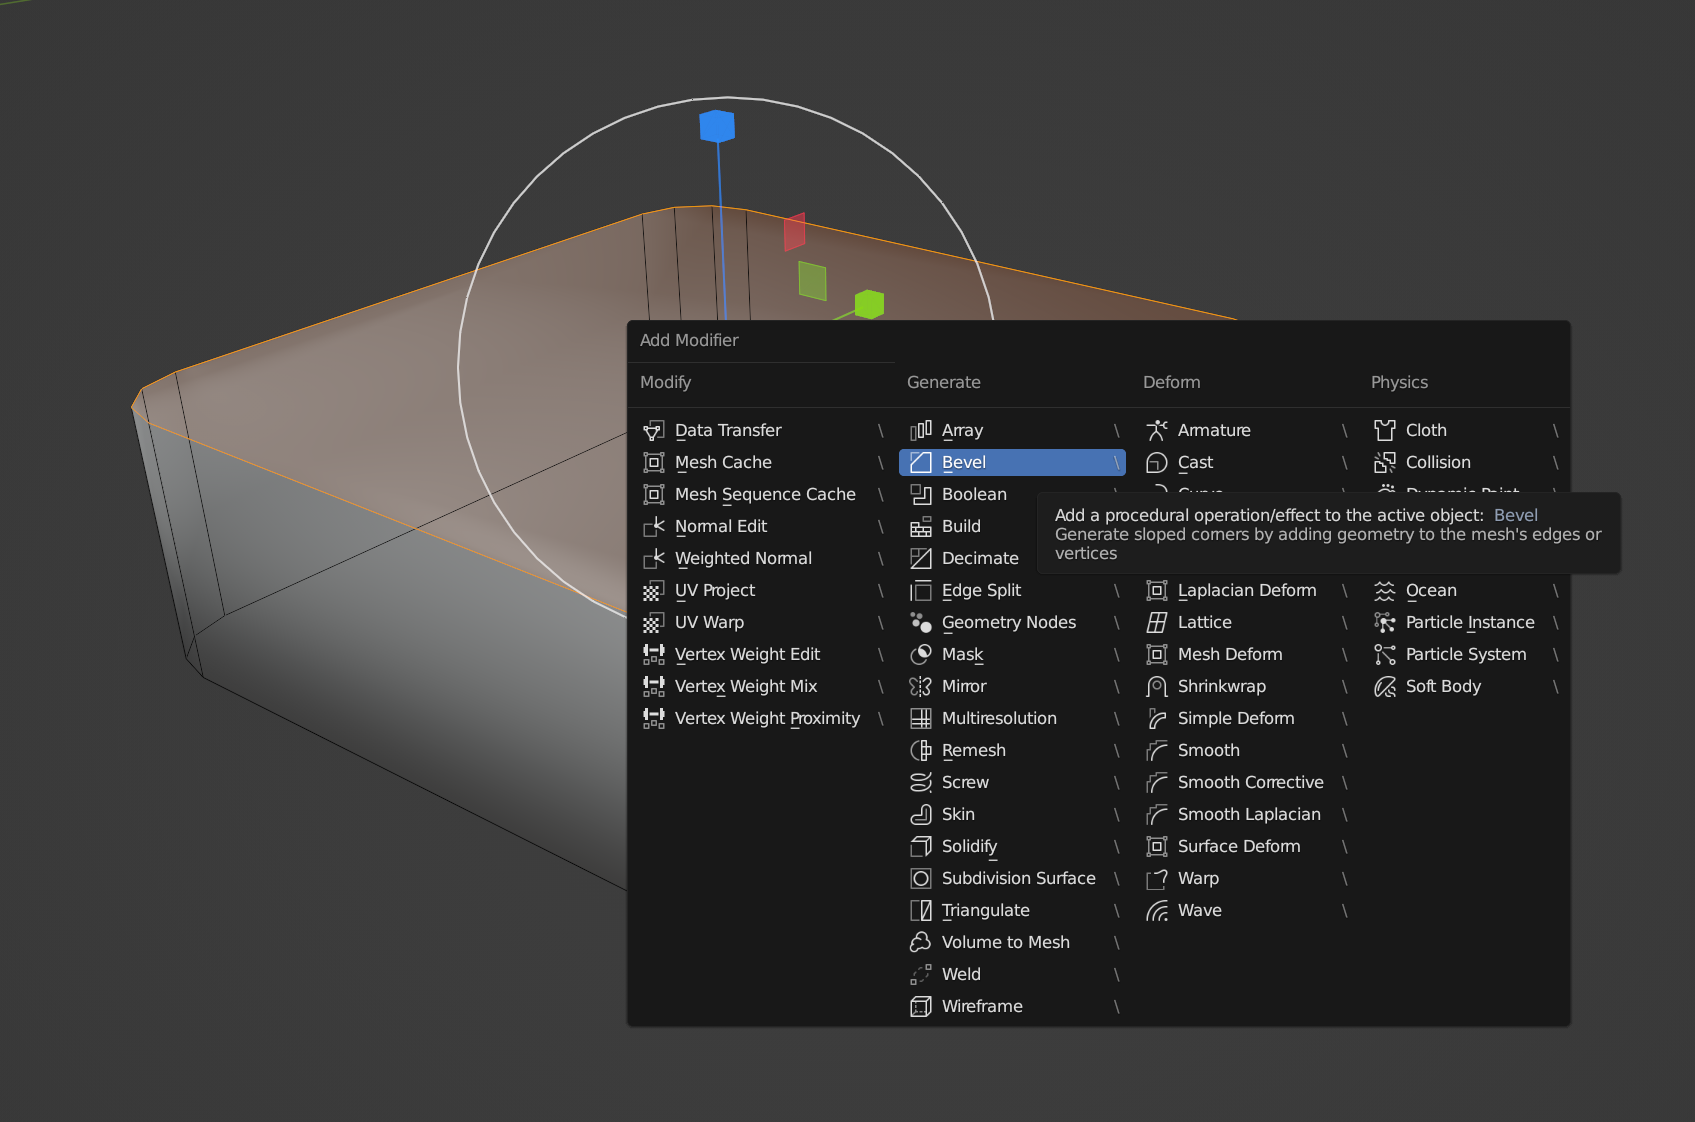Image resolution: width=1695 pixels, height=1122 pixels.
Task: Choose Volume to Mesh modifier
Action: pyautogui.click(x=1012, y=943)
